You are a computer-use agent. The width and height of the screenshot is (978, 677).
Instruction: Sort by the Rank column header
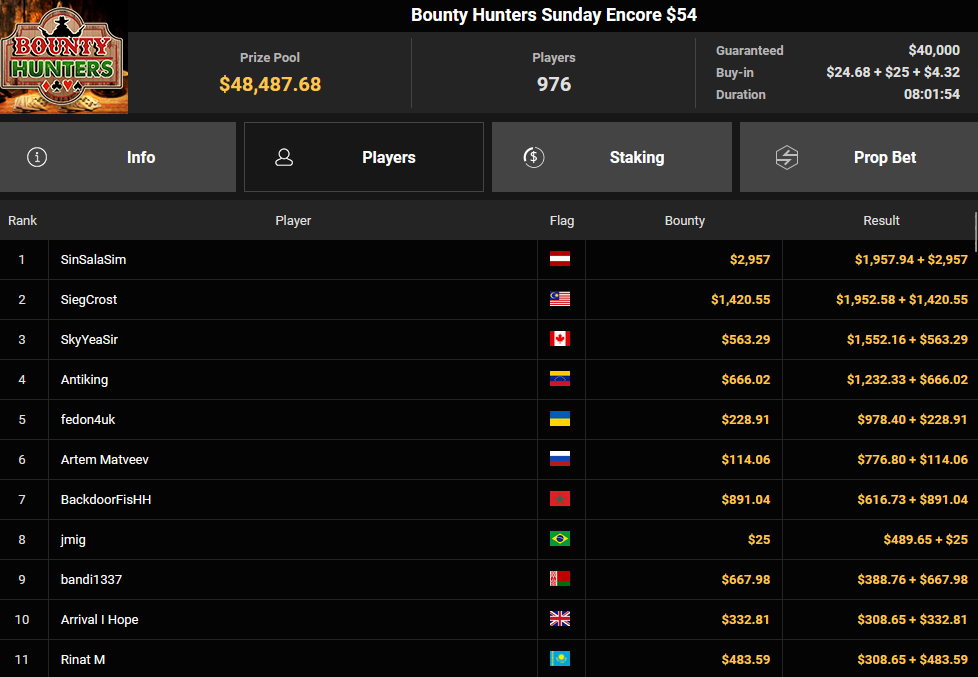pyautogui.click(x=22, y=220)
